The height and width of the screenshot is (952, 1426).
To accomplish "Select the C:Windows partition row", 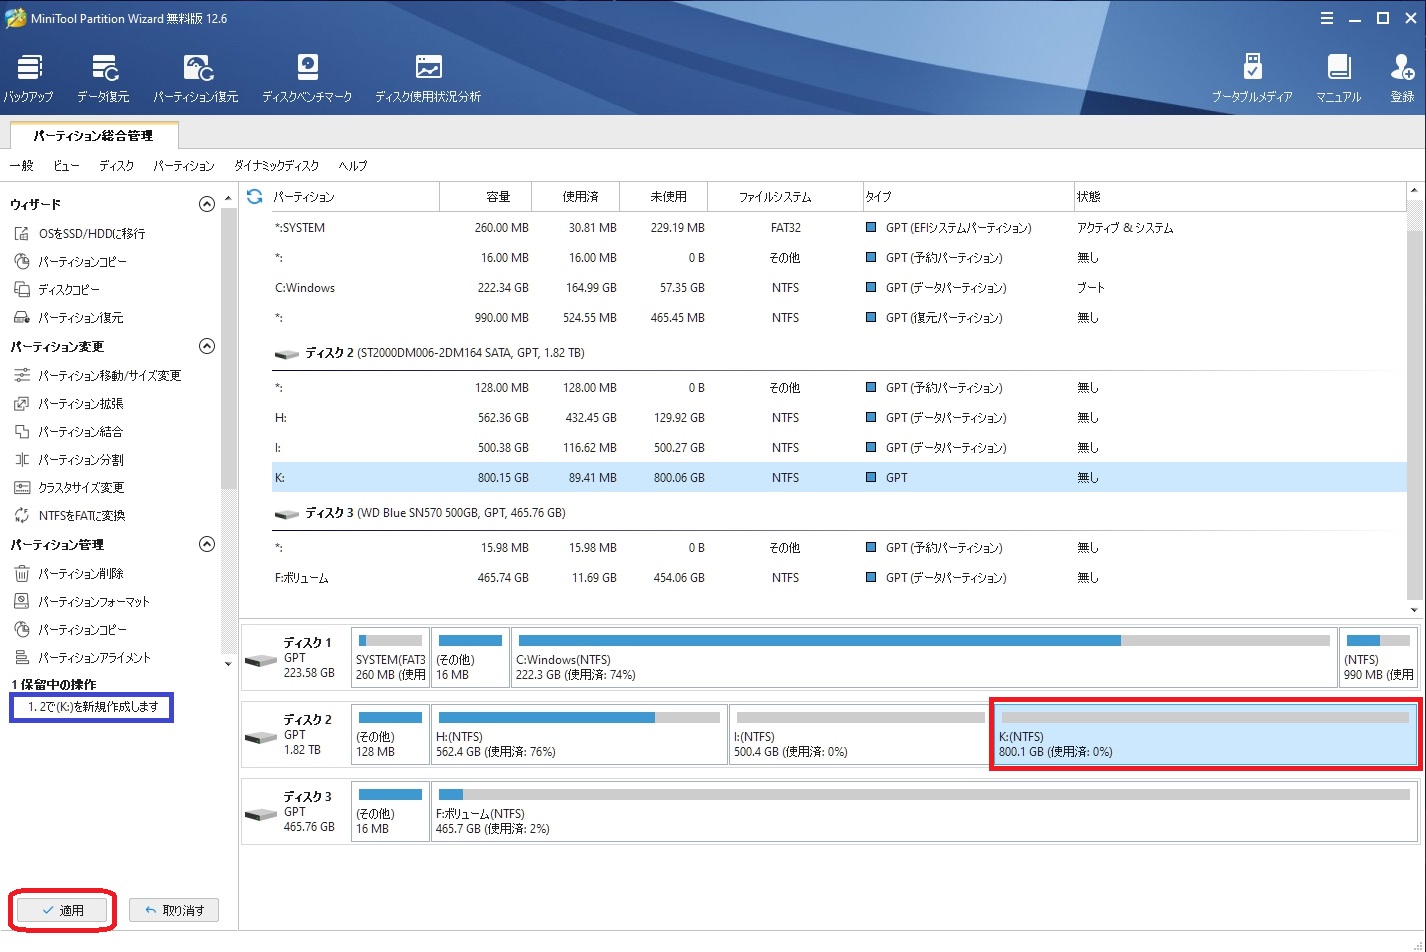I will [839, 288].
